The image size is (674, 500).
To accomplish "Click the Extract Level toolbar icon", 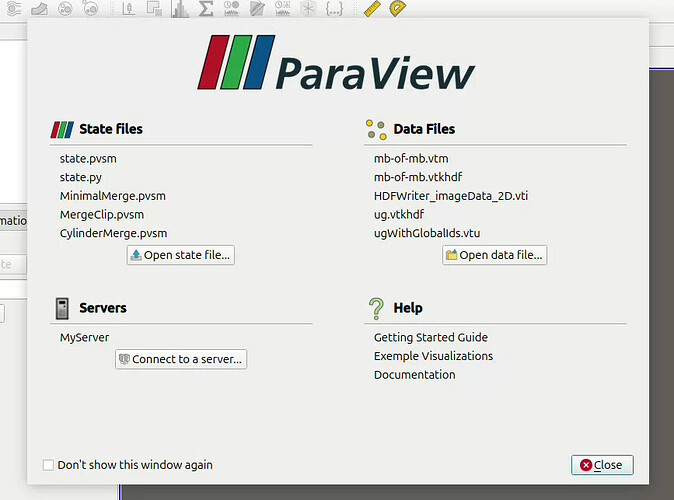I will 90,8.
